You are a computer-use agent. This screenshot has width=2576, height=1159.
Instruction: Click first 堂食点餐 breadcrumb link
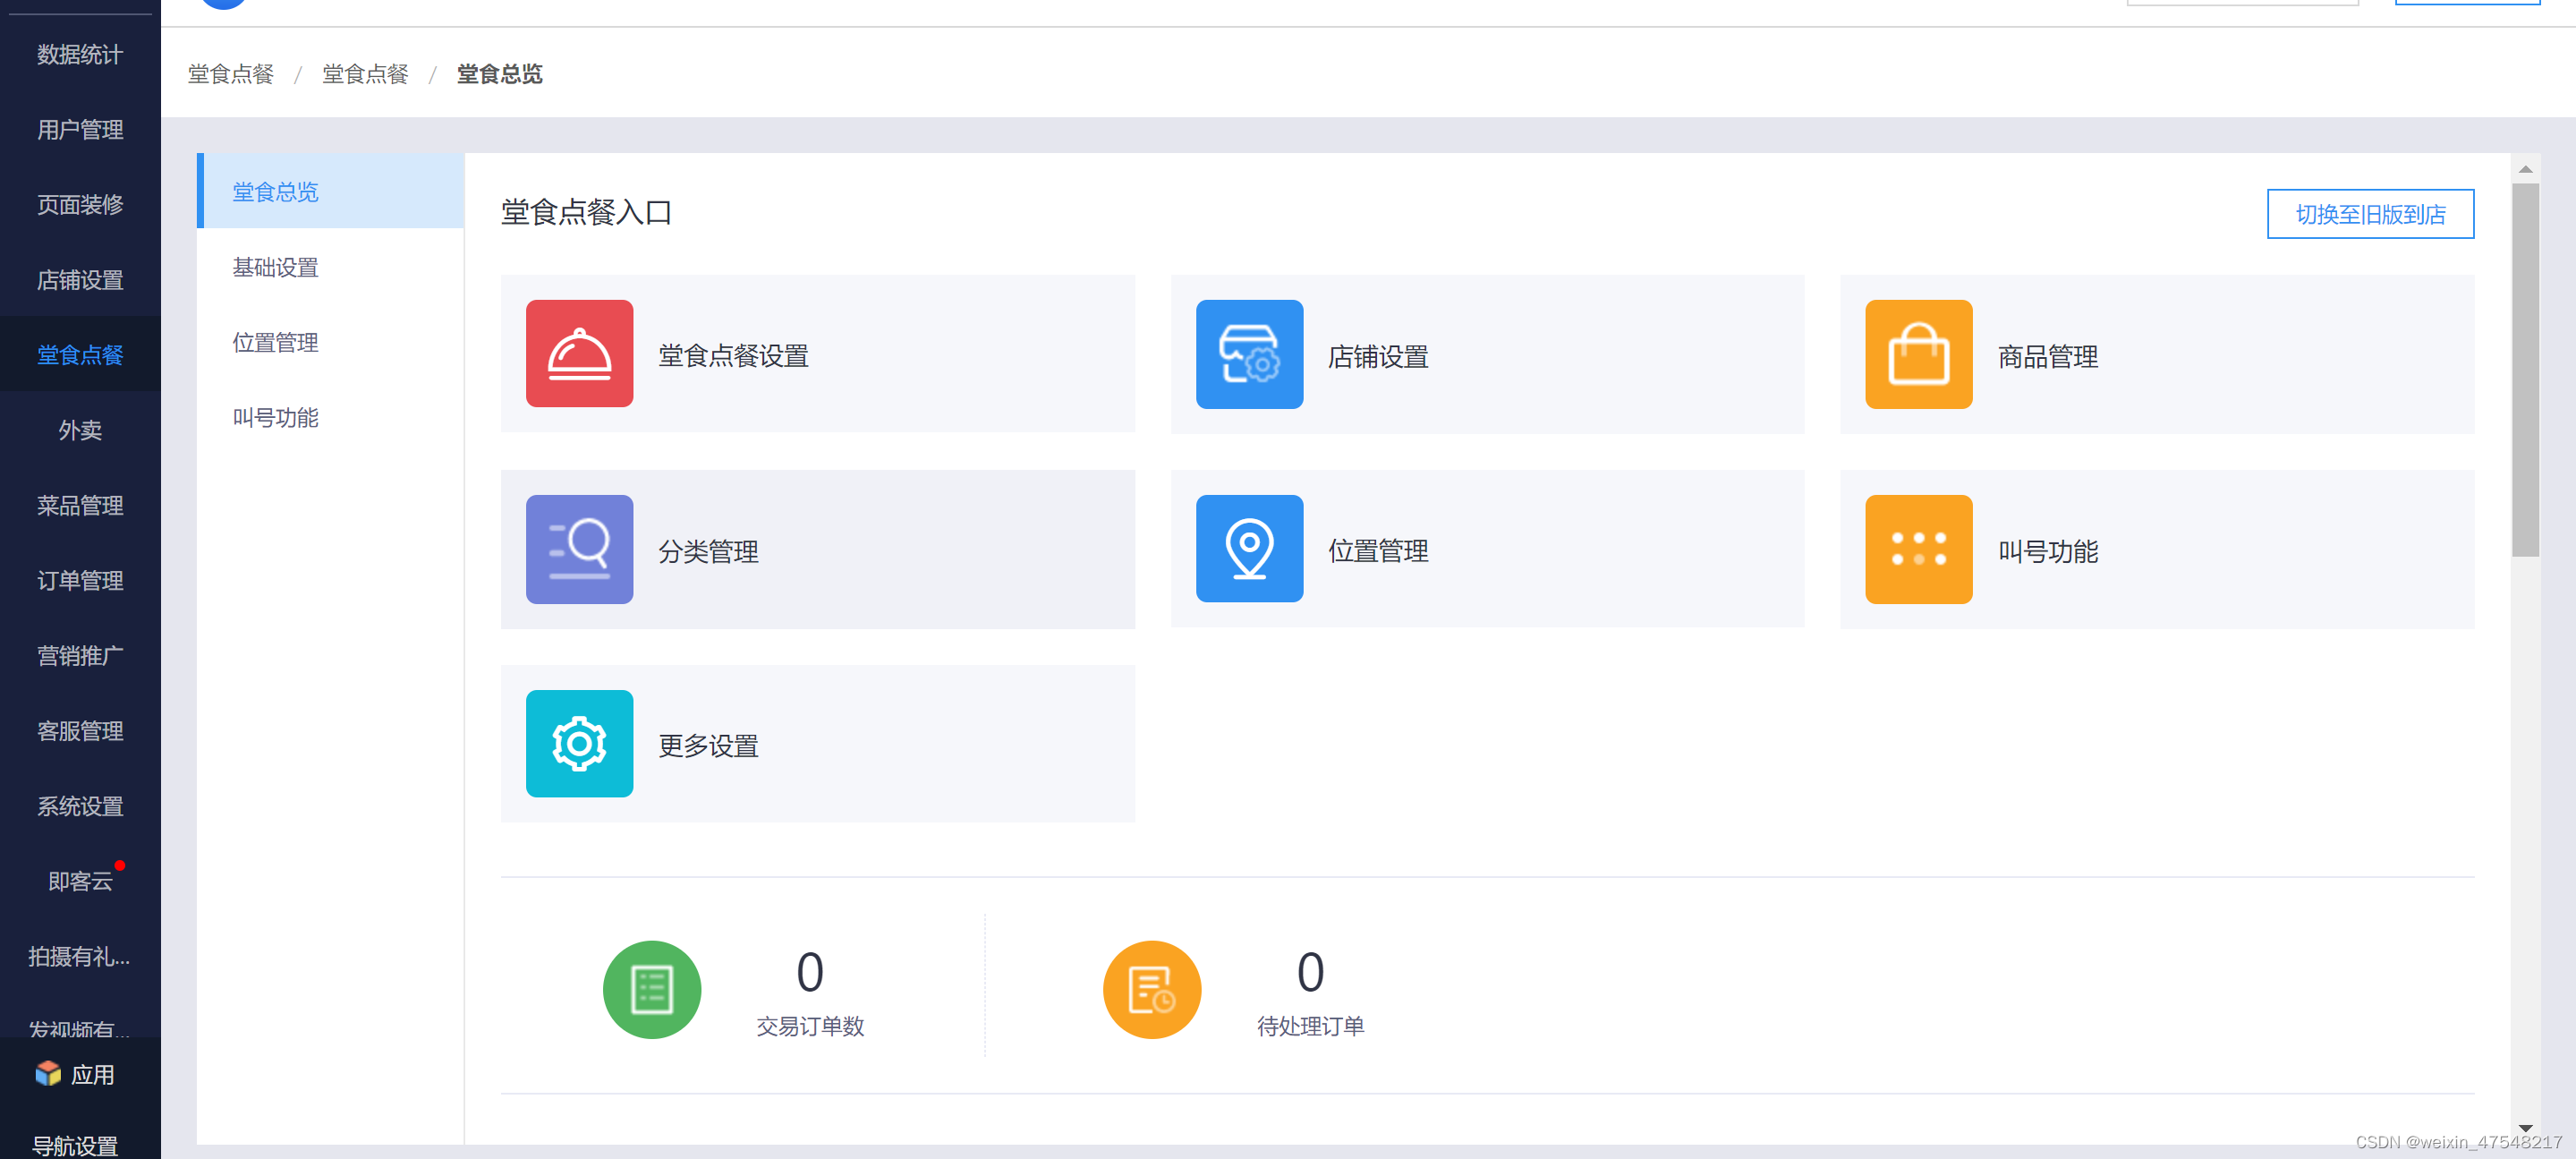coord(230,74)
